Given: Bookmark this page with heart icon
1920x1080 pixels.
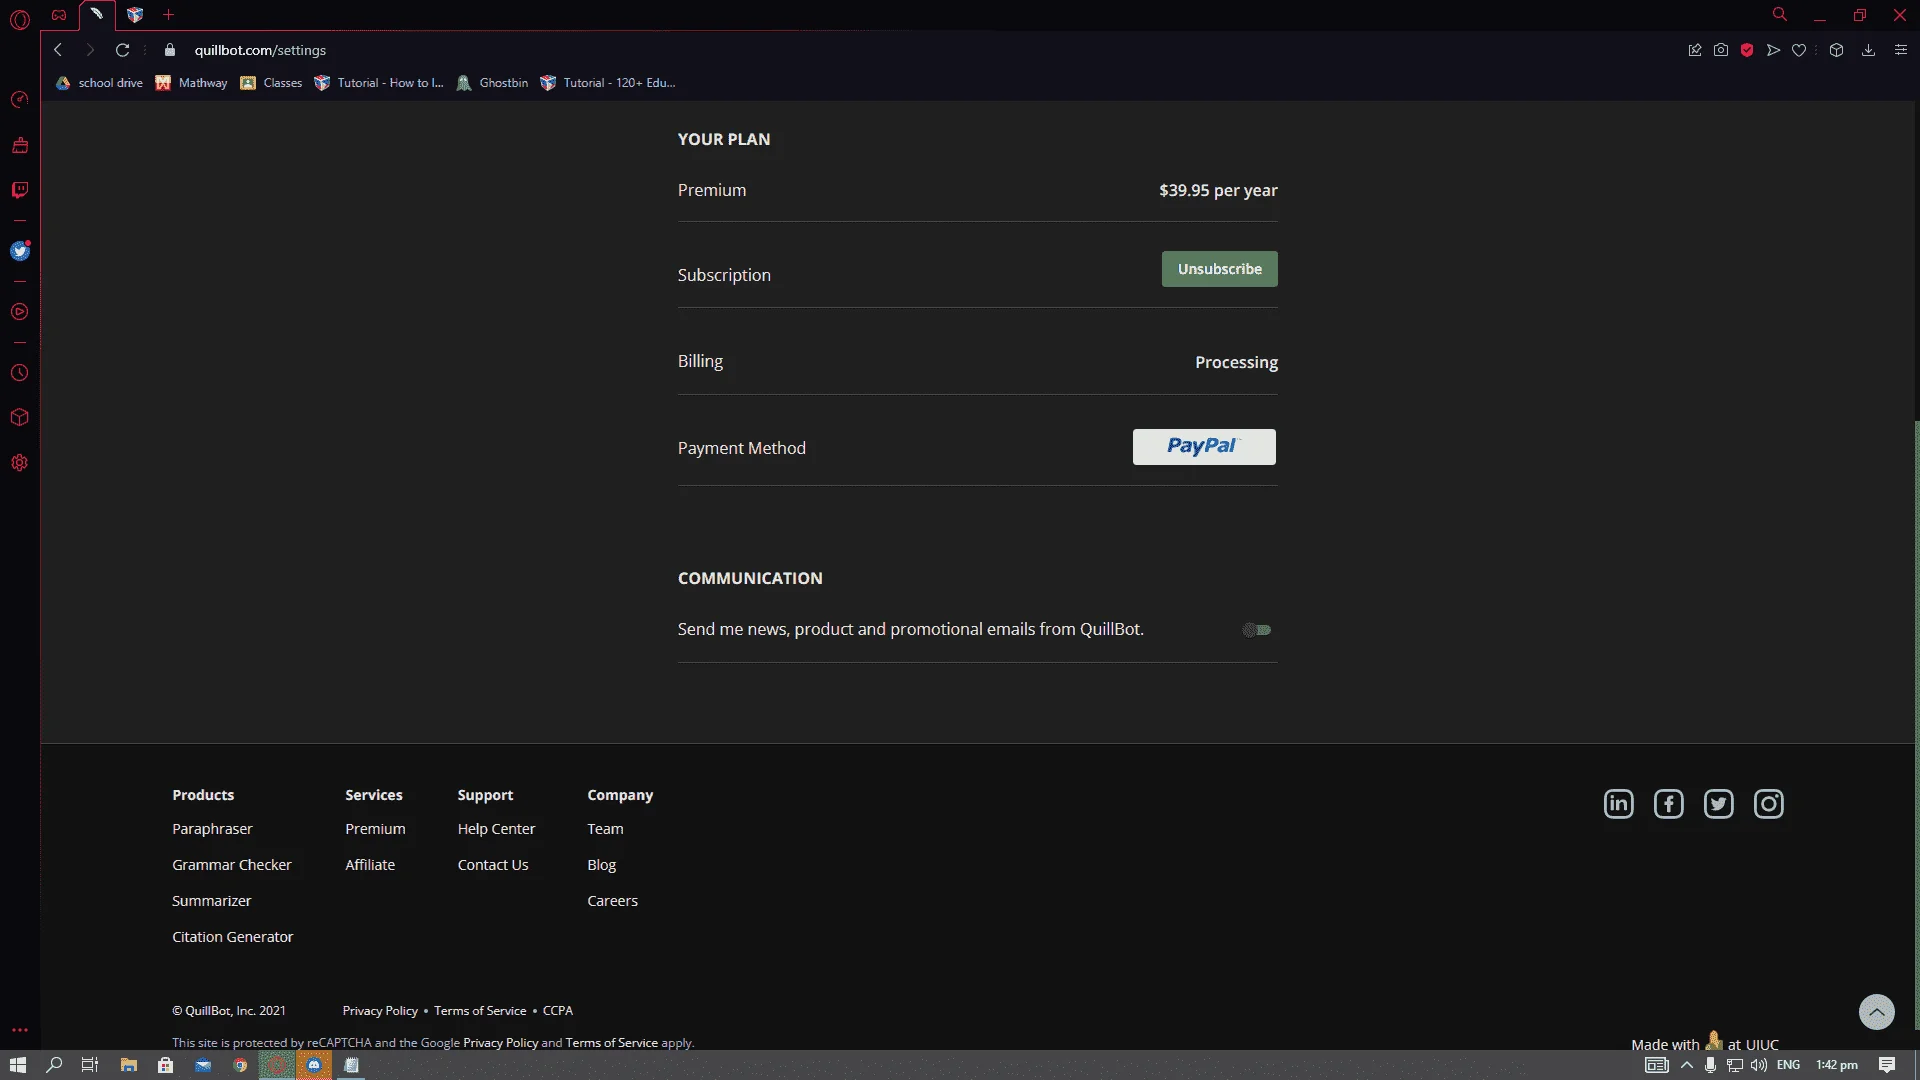Looking at the screenshot, I should (x=1799, y=50).
